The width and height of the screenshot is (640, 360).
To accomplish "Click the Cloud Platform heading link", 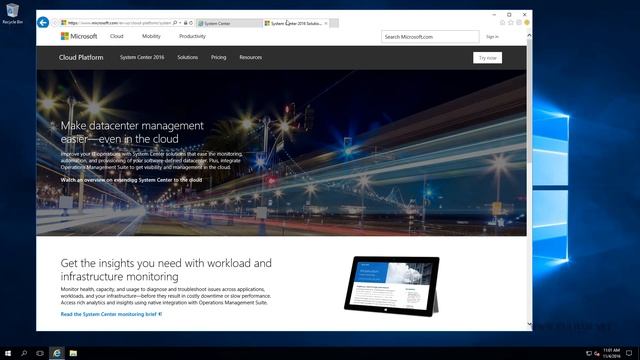I will click(81, 58).
